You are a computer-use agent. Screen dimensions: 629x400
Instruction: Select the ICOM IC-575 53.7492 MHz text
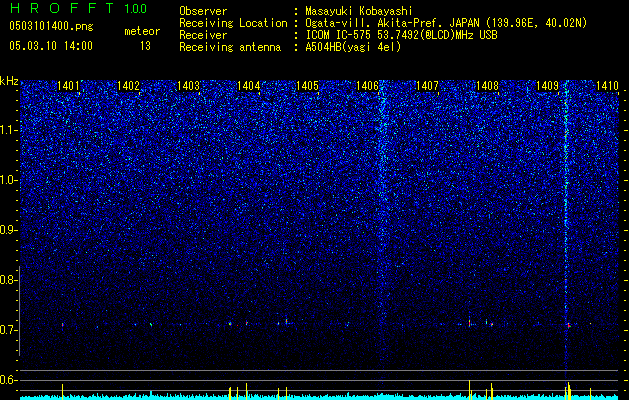click(x=401, y=35)
